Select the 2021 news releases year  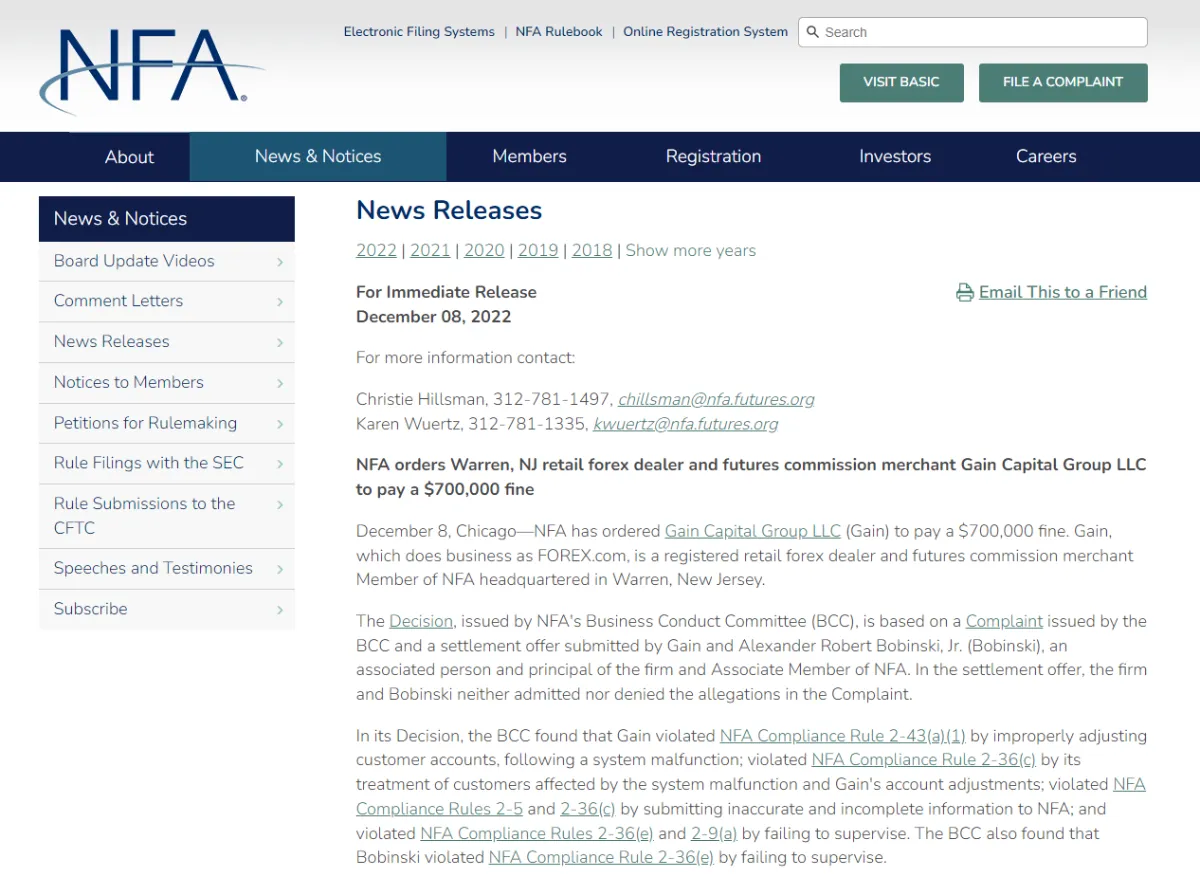tap(430, 251)
